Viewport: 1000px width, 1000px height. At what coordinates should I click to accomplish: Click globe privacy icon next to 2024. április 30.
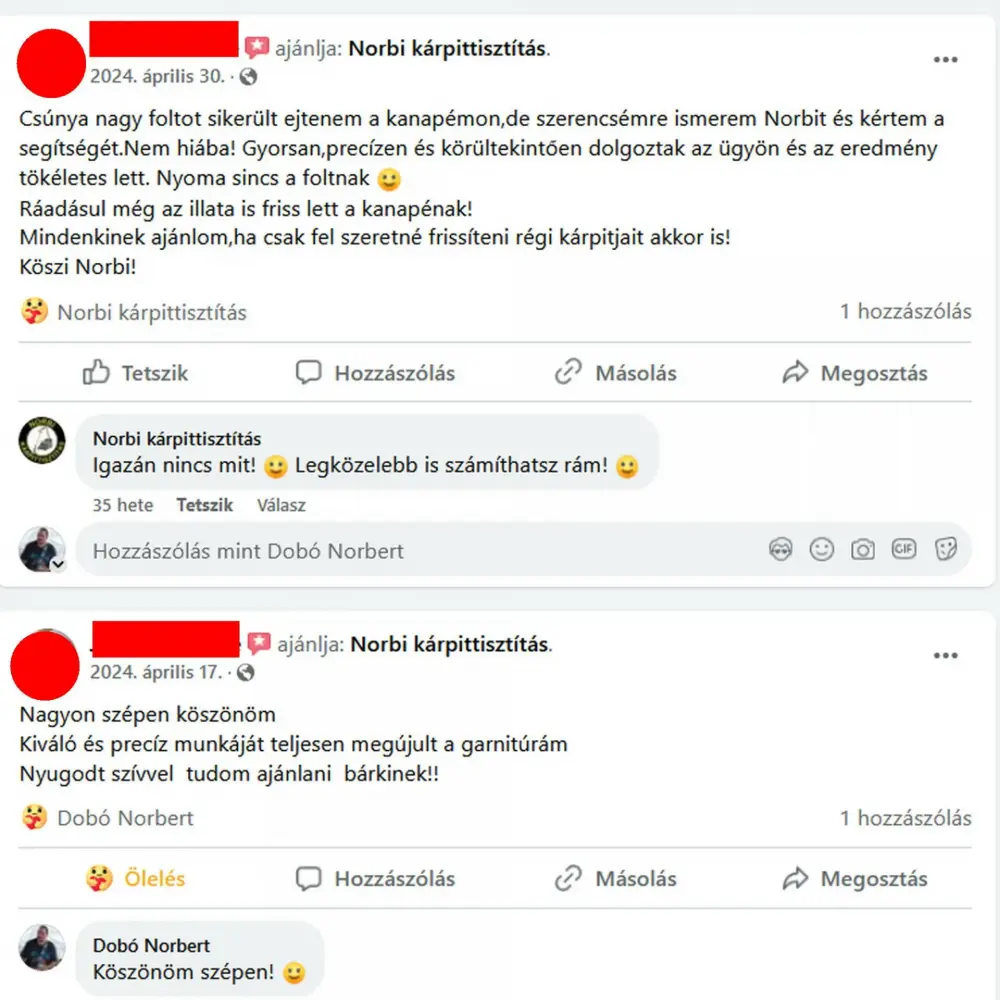pyautogui.click(x=248, y=77)
